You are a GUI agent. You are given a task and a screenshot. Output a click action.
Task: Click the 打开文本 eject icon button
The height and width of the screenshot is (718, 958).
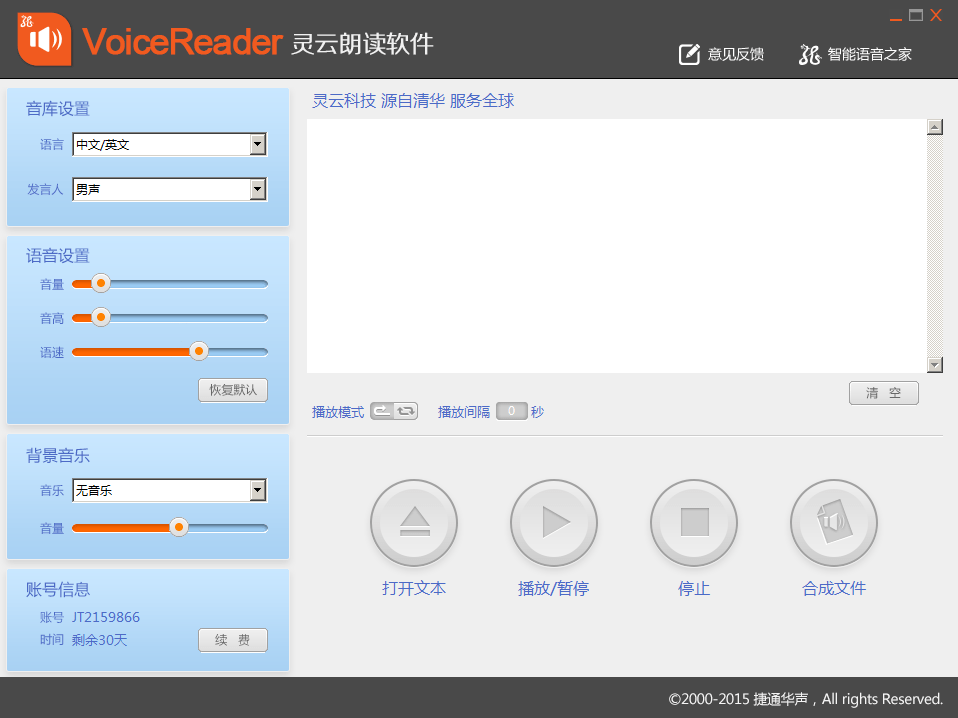tap(414, 523)
